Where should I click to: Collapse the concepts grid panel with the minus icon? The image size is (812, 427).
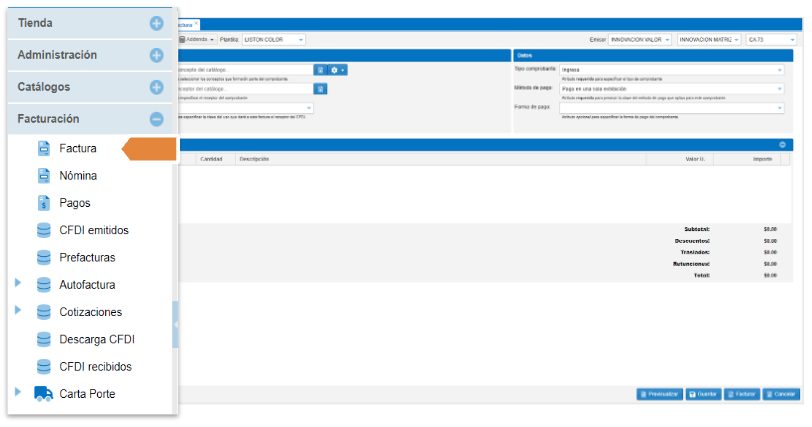[x=782, y=145]
